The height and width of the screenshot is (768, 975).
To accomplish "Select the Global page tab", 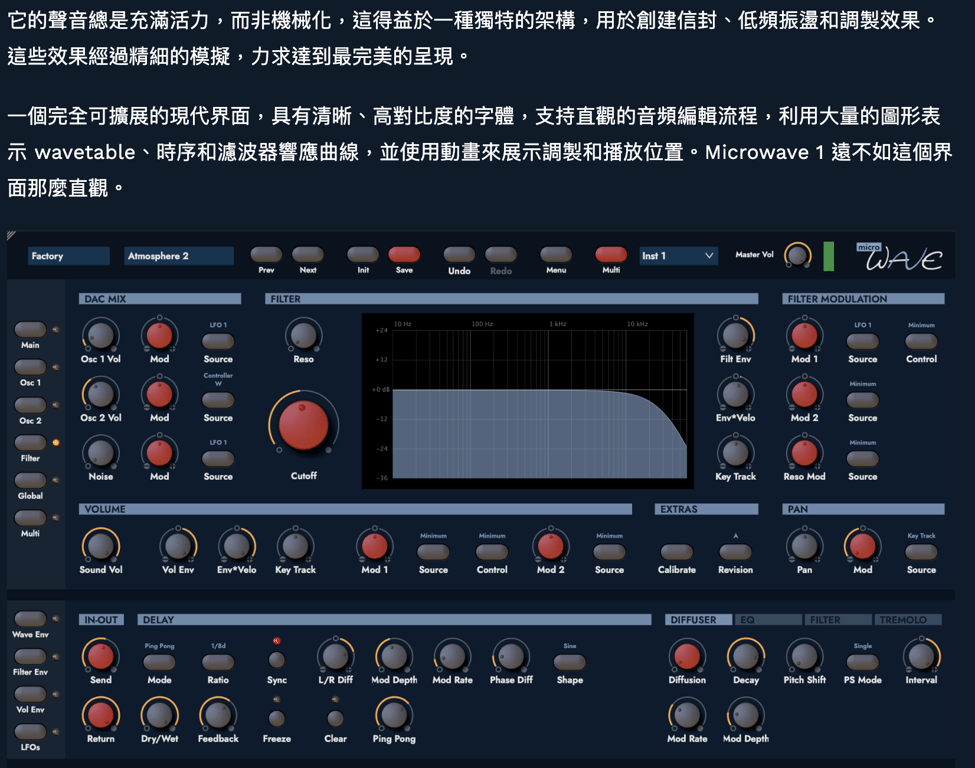I will pos(30,480).
